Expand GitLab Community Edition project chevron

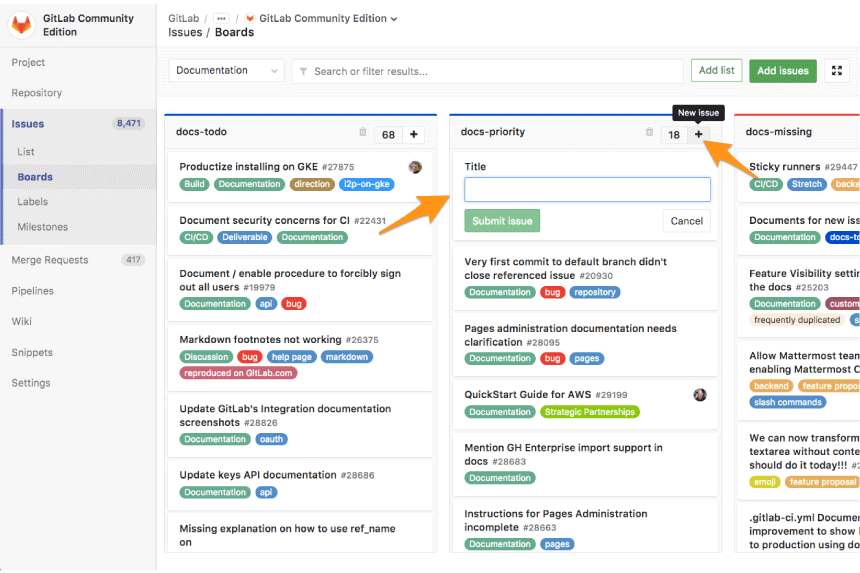point(394,19)
